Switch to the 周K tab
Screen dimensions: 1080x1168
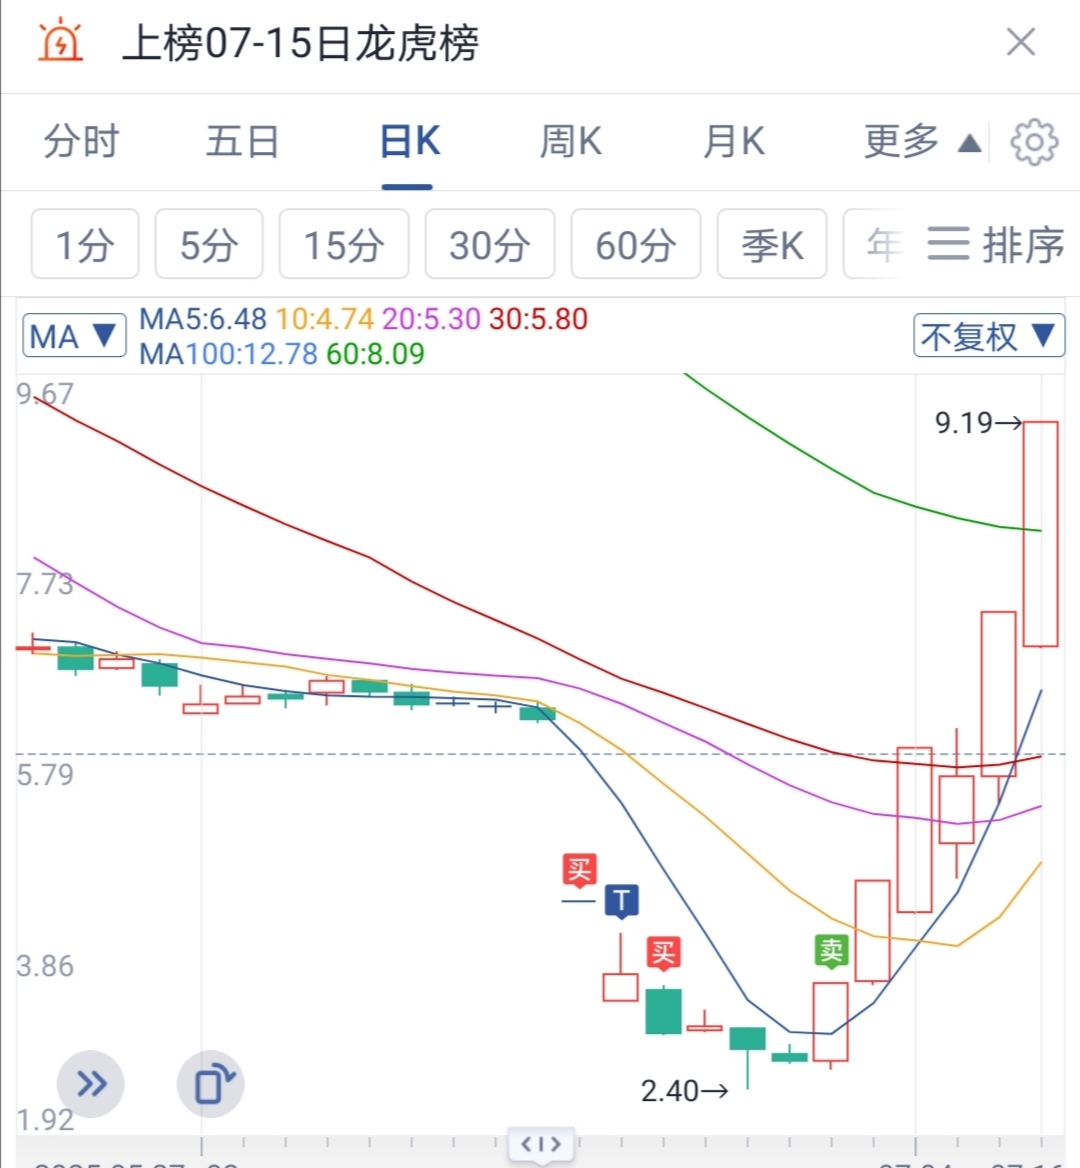coord(571,142)
